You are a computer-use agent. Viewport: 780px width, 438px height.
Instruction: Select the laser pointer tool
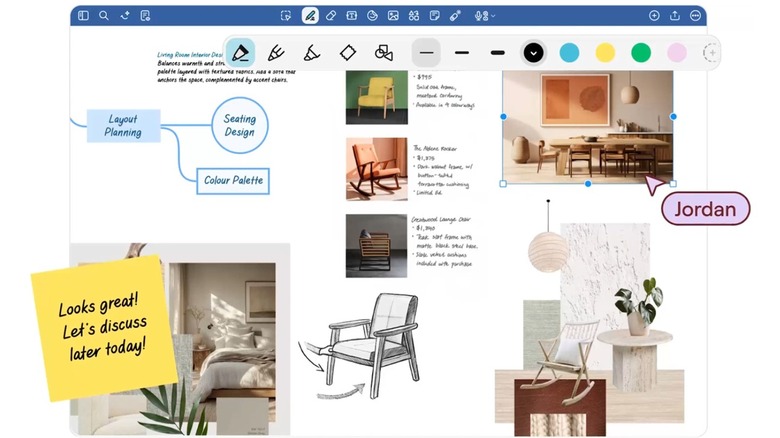pyautogui.click(x=455, y=16)
